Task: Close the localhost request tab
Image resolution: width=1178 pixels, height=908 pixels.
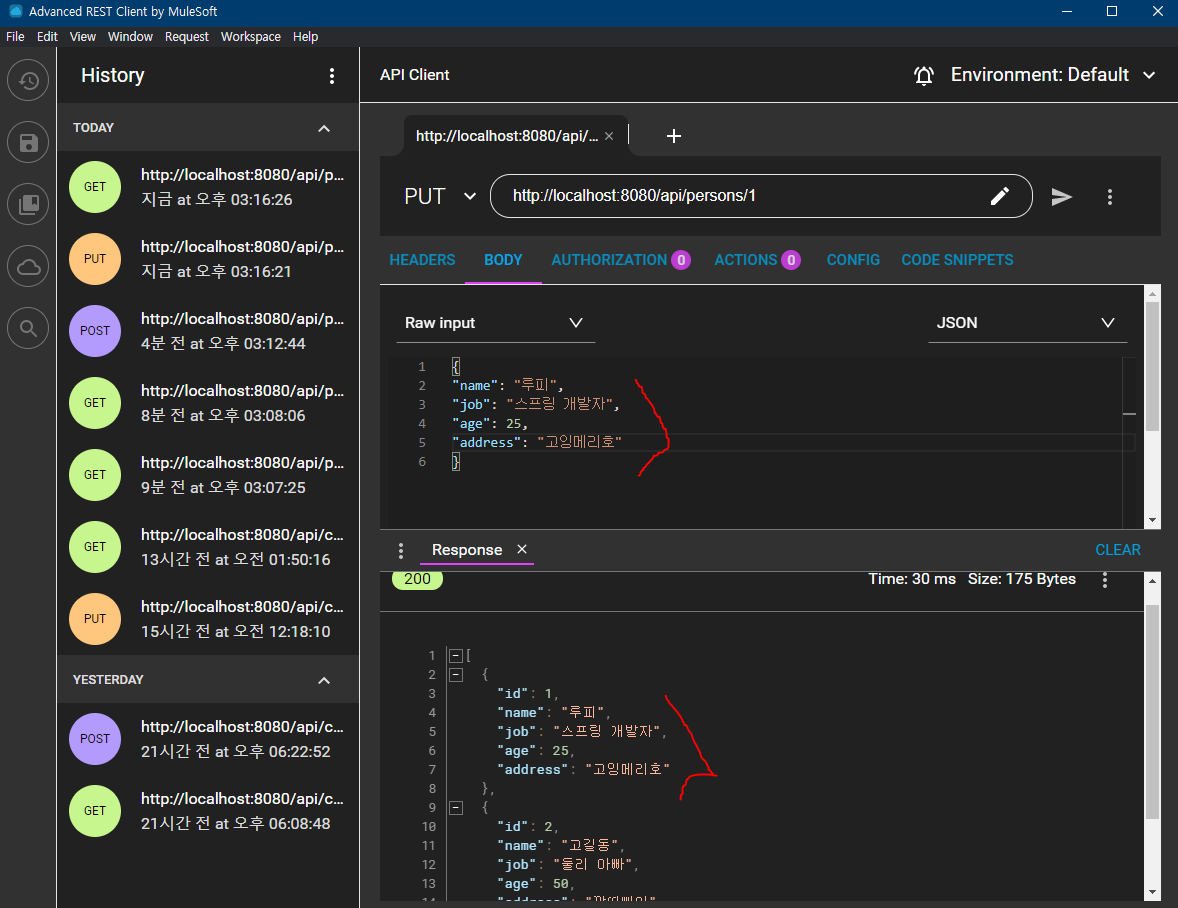Action: point(609,136)
